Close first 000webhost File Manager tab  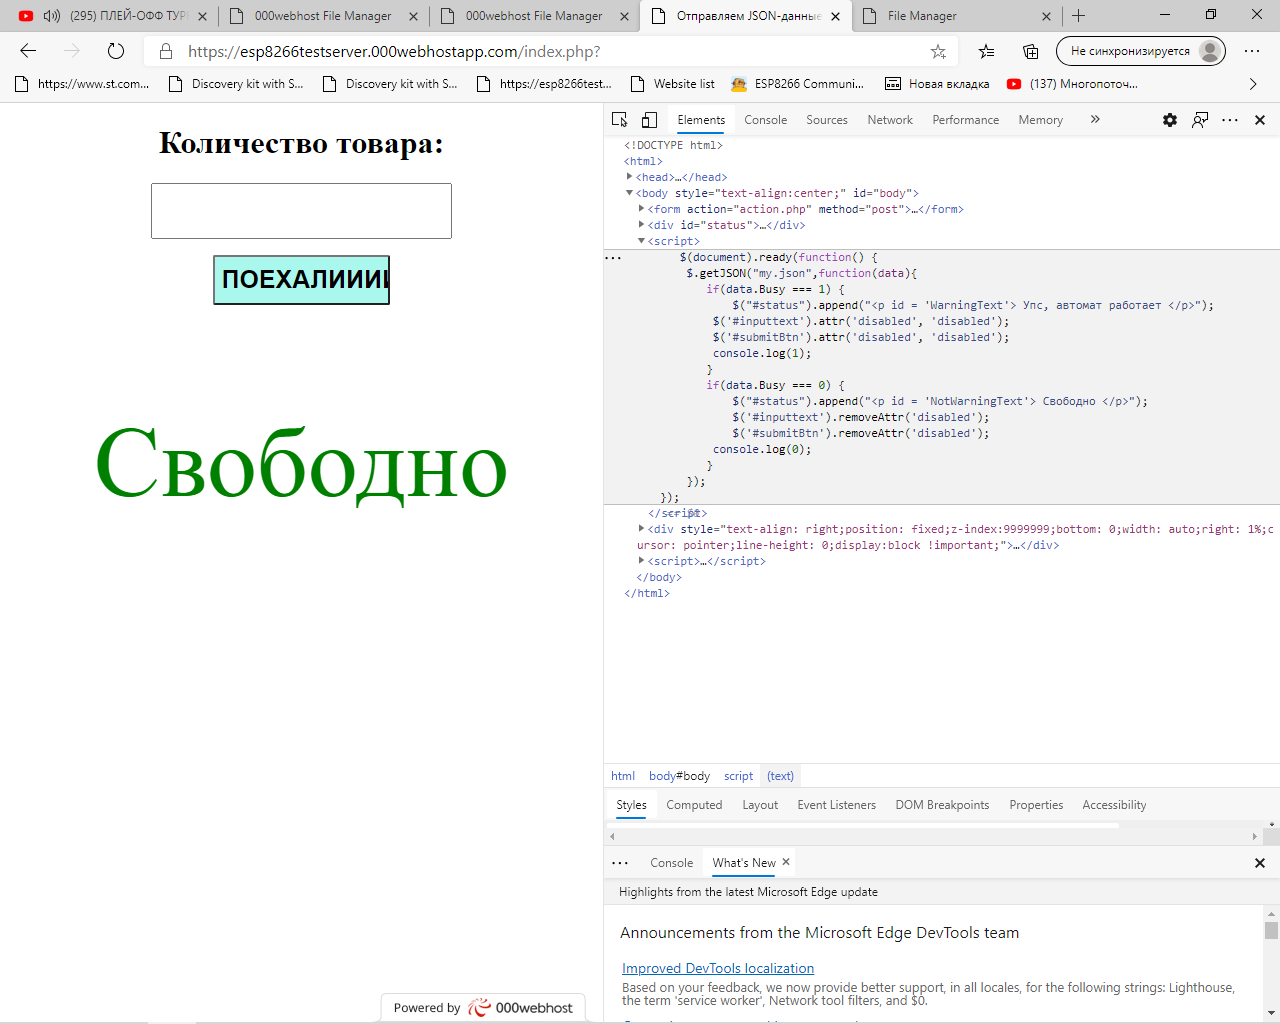[x=413, y=16]
